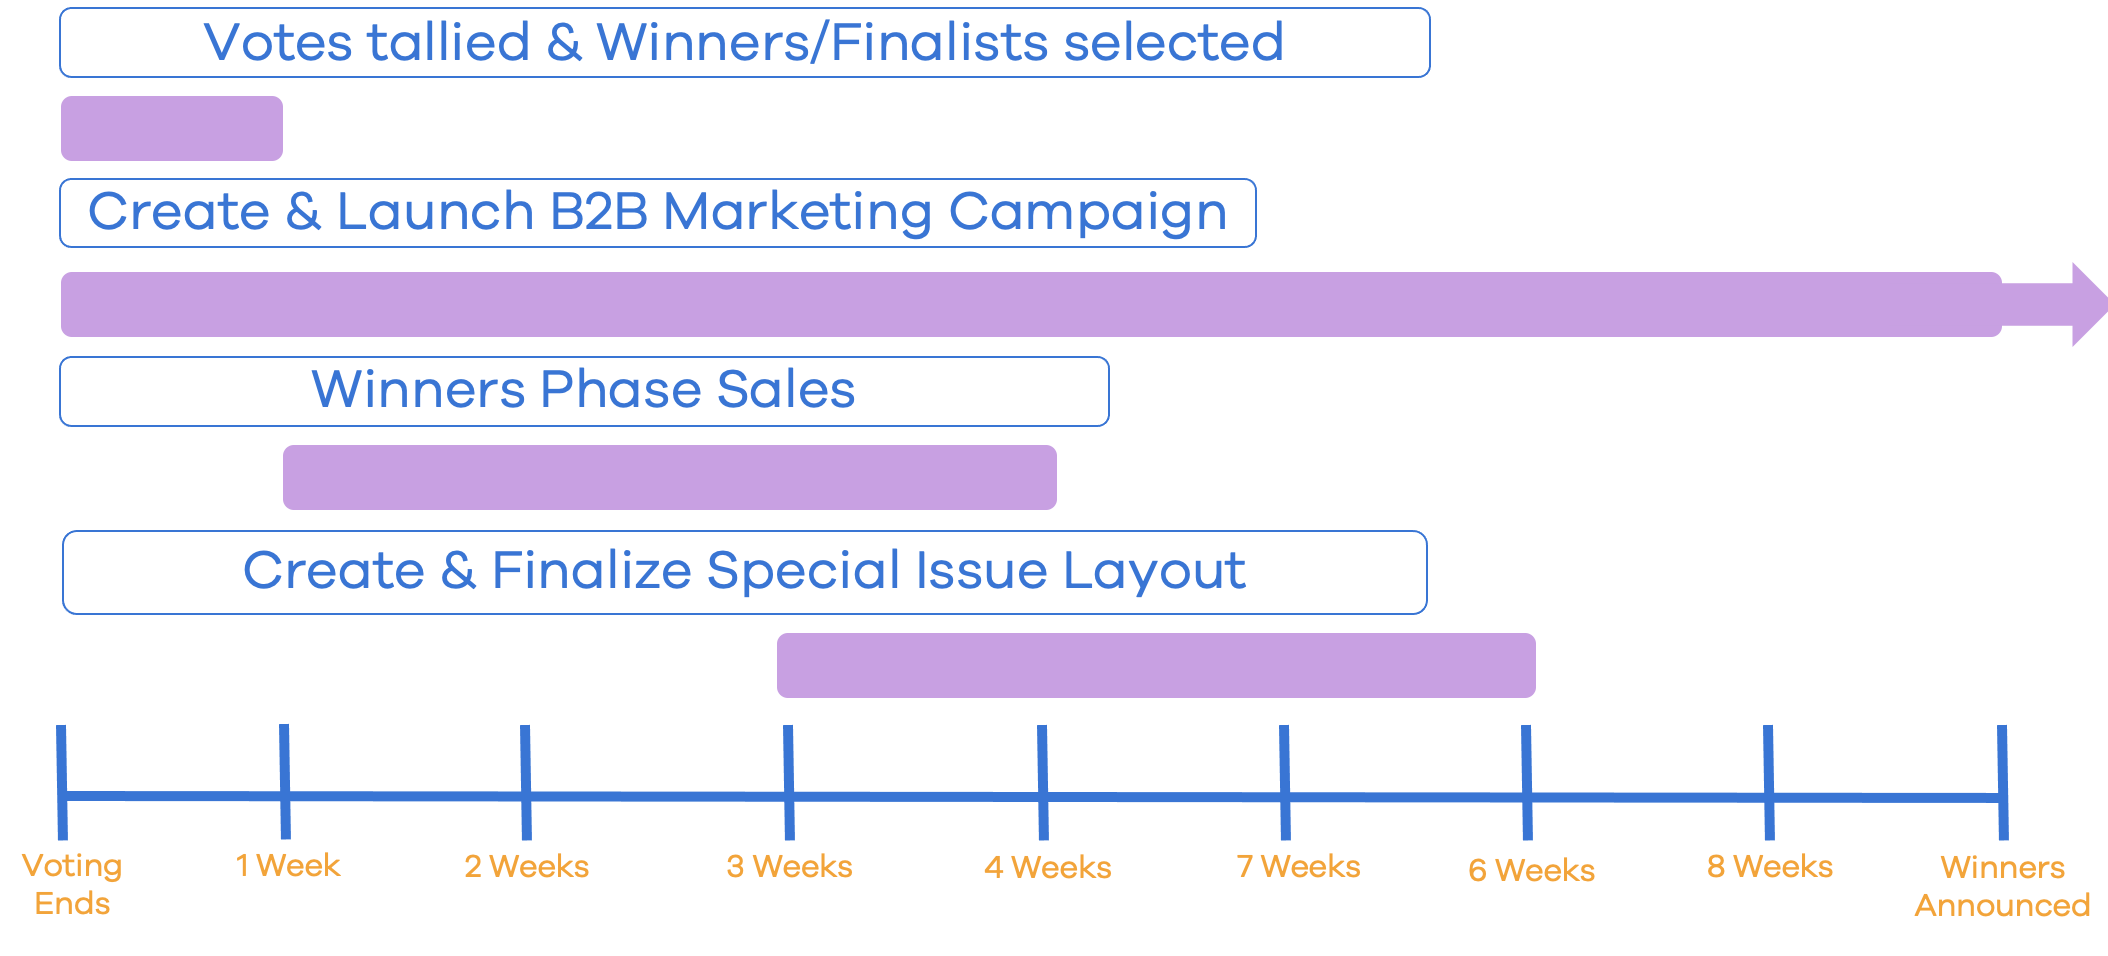This screenshot has width=2108, height=956.
Task: Click the "Voting Ends" text label
Action: point(72,884)
